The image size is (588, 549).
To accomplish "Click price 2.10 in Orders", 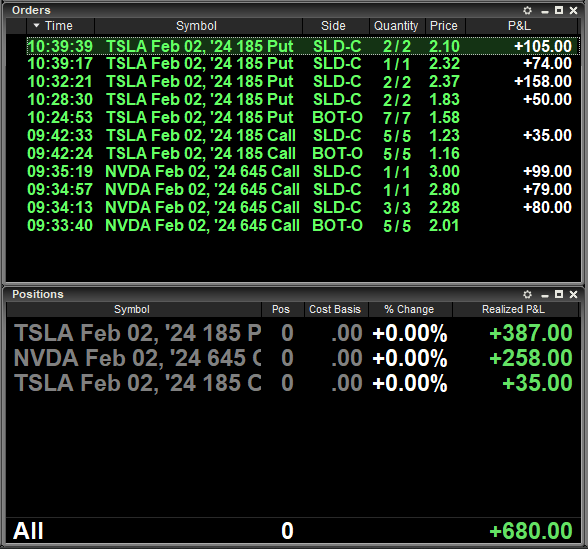I will 444,46.
